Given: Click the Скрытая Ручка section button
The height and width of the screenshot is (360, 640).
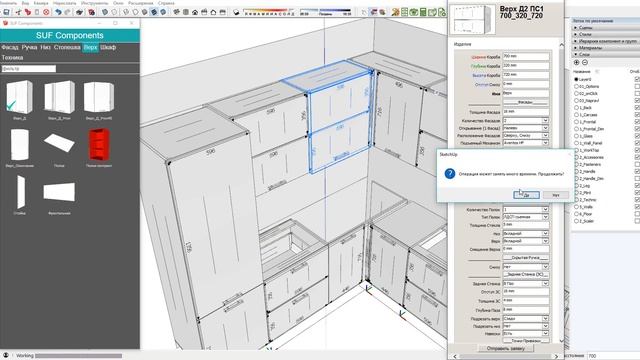Looking at the screenshot, I should 526,258.
